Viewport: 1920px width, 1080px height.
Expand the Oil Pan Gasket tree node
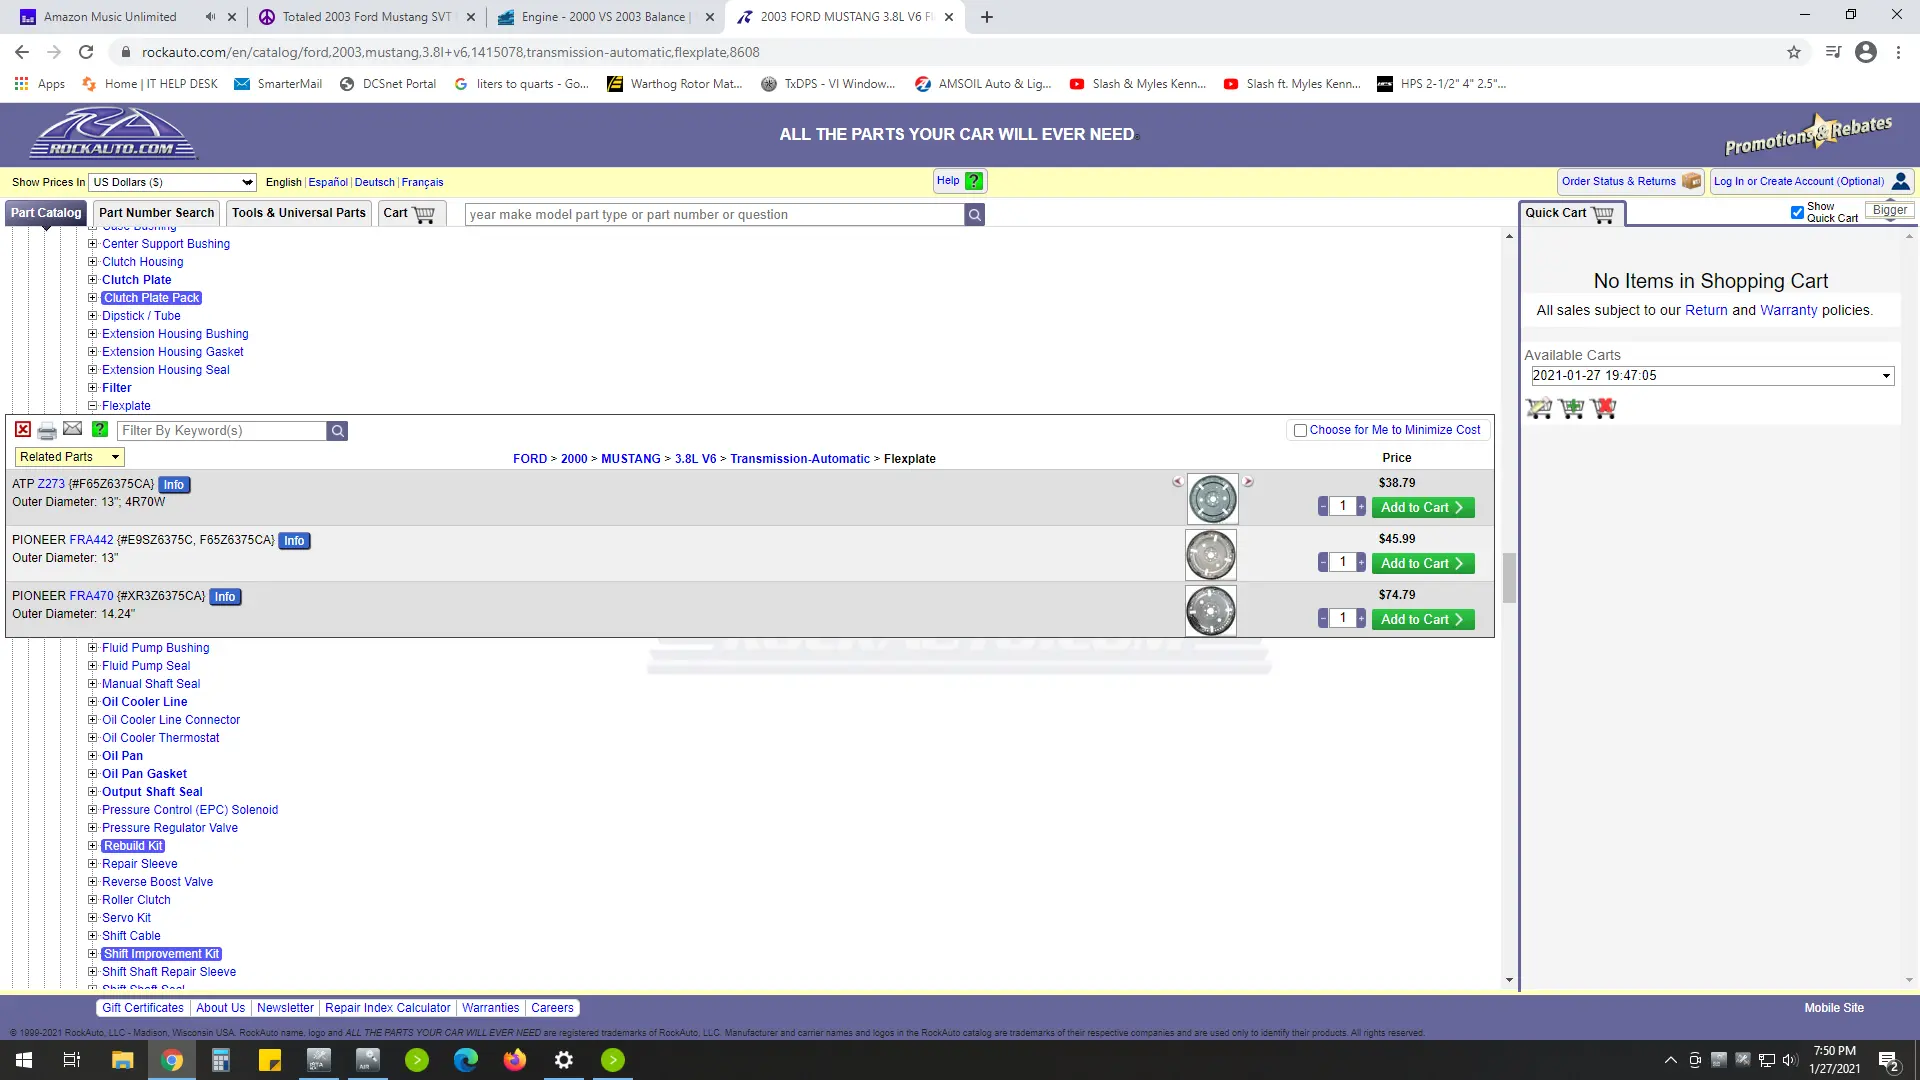[x=92, y=774]
